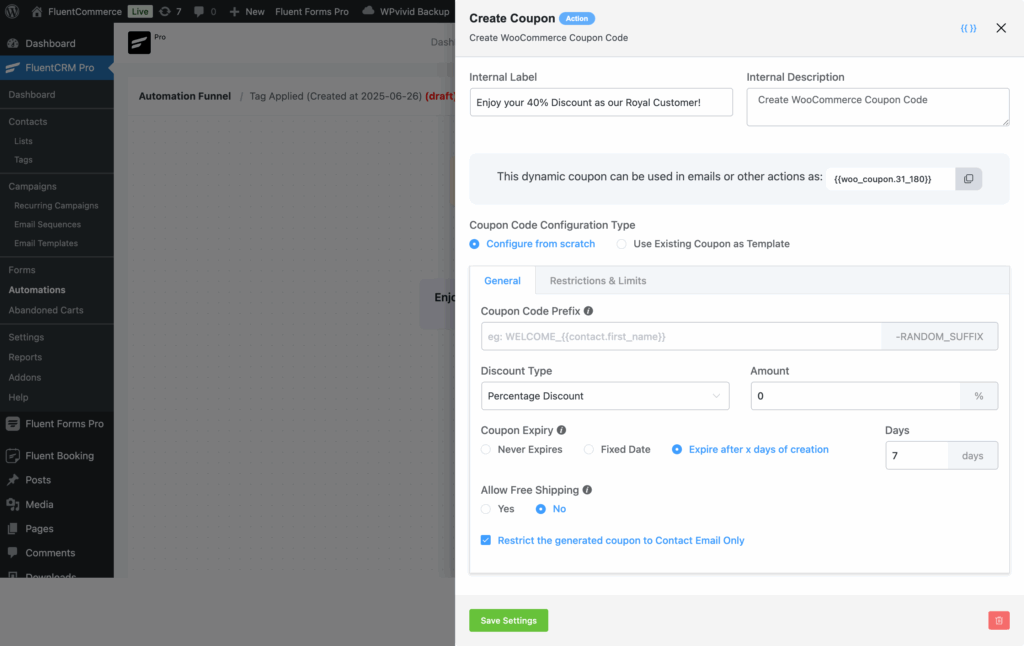Choose Never Expires for coupon expiry

pyautogui.click(x=521, y=449)
